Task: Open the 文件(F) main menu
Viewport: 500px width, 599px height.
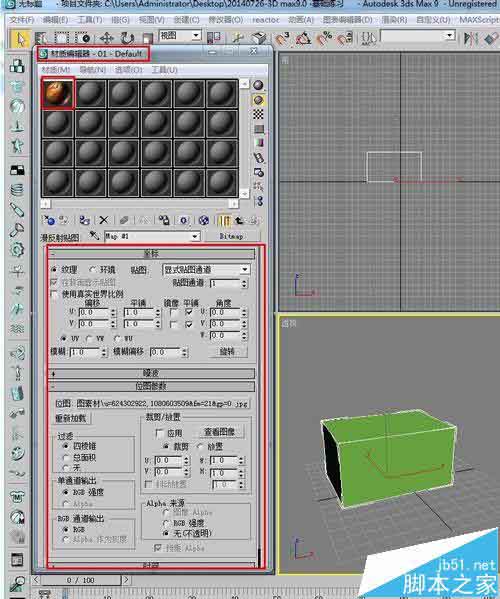Action: [21, 19]
